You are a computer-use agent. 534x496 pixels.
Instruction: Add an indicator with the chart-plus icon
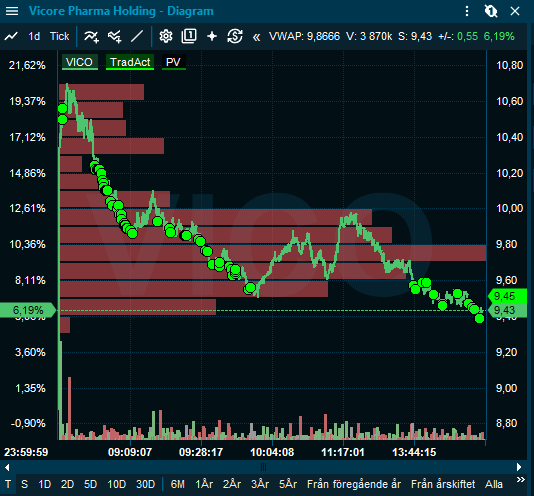[x=92, y=36]
